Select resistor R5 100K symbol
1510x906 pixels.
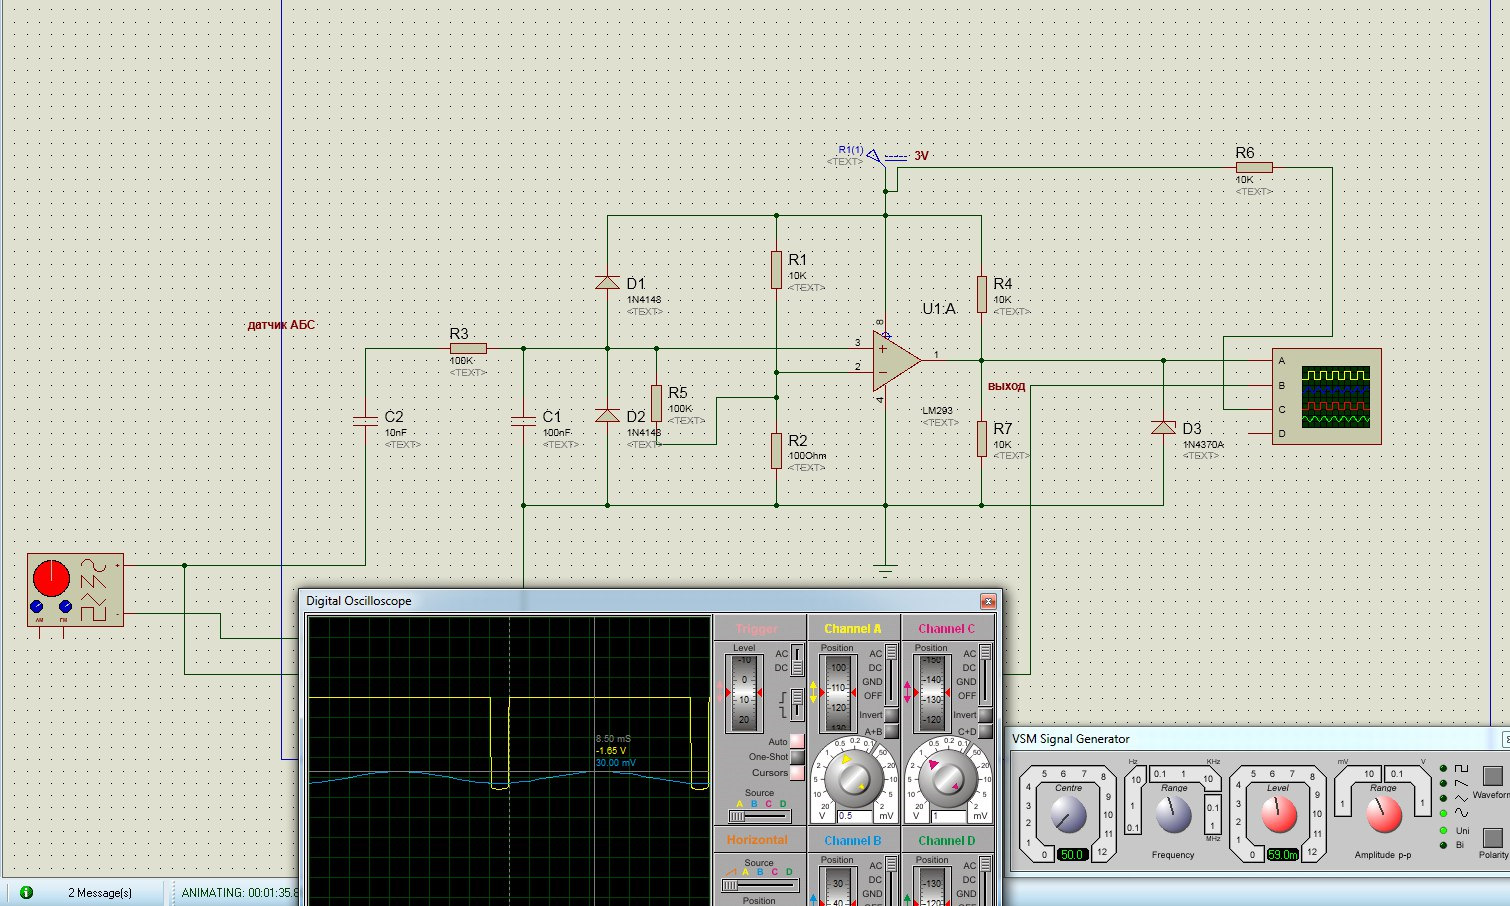[656, 403]
